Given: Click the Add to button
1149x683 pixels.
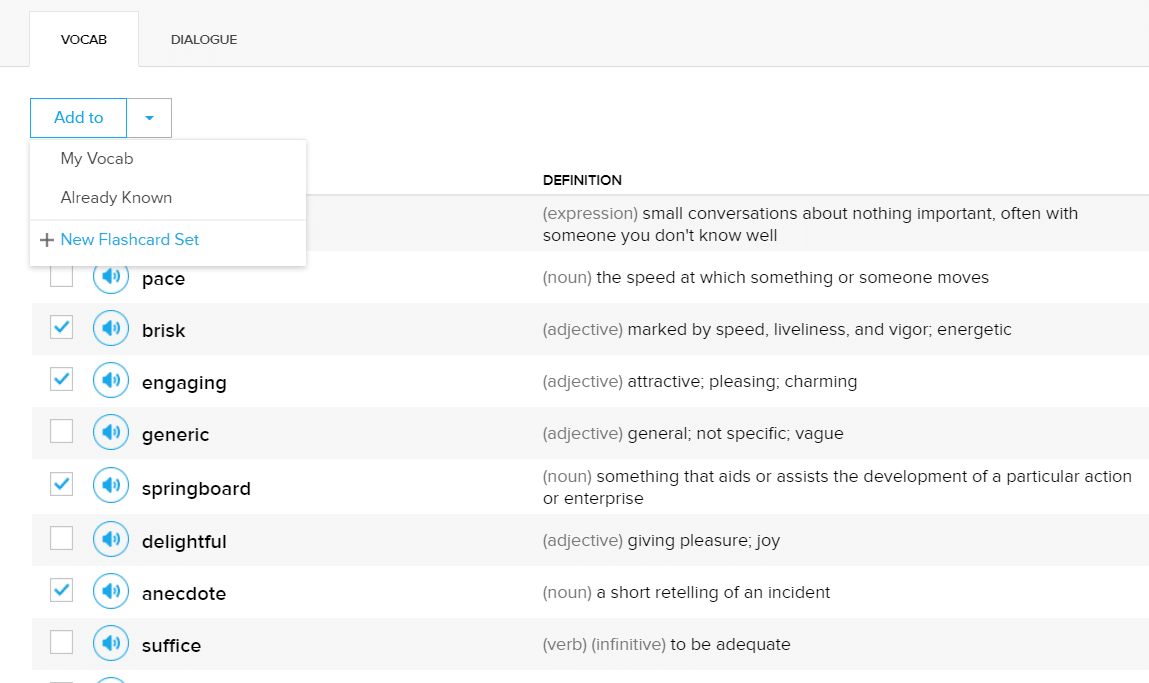Looking at the screenshot, I should pyautogui.click(x=79, y=118).
